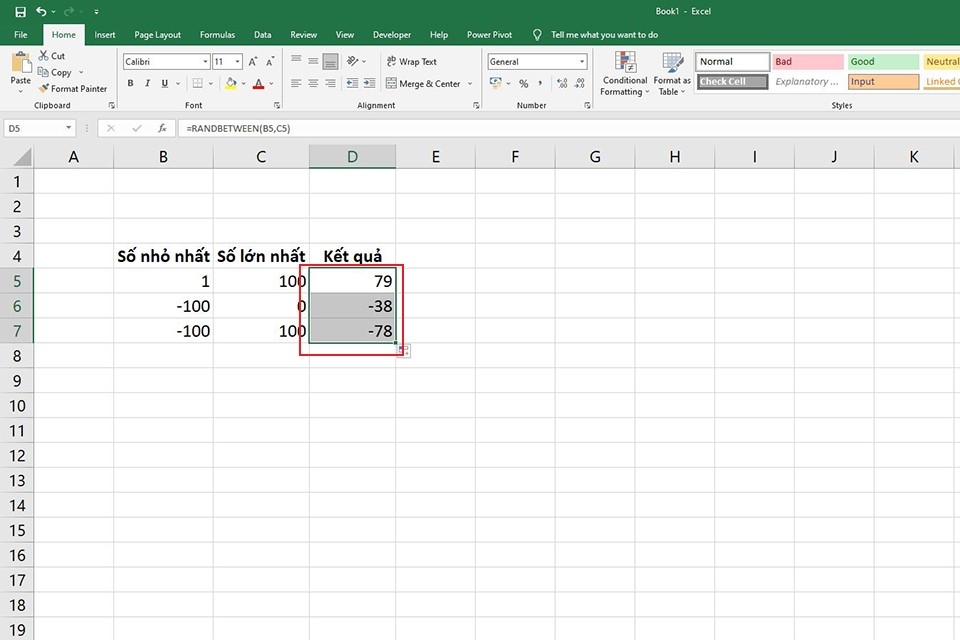Image resolution: width=960 pixels, height=640 pixels.
Task: Open the Calibri font name dropdown
Action: [206, 62]
